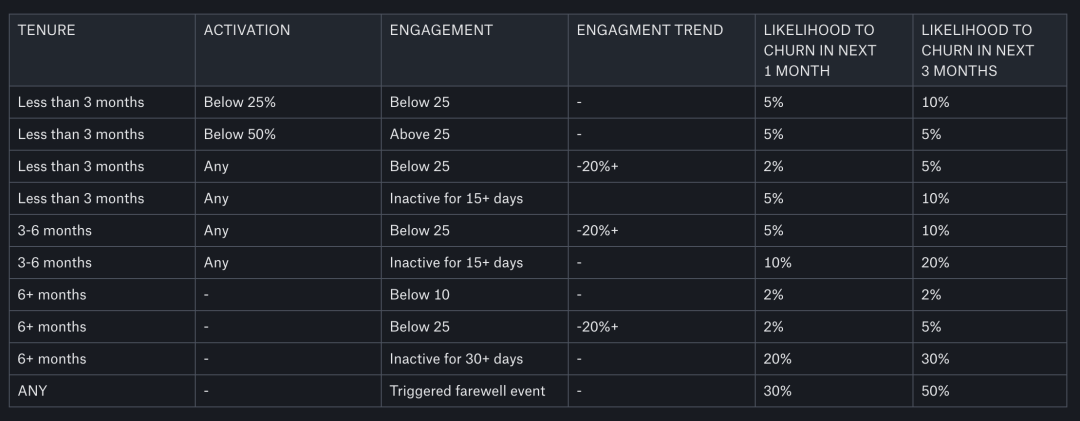Click the 'Below 50%' activation cell

(240, 134)
